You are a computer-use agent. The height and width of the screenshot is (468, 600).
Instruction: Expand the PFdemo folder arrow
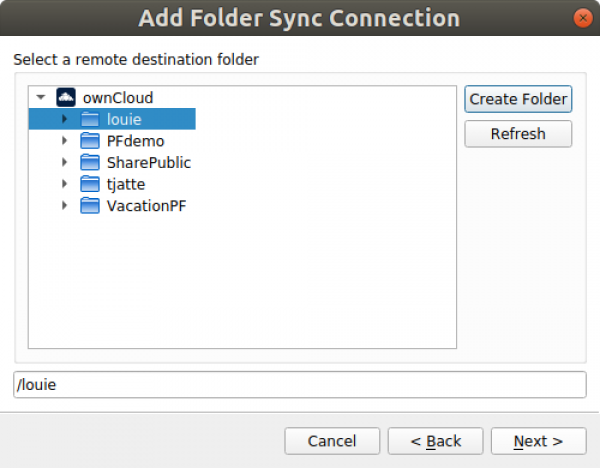[65, 141]
